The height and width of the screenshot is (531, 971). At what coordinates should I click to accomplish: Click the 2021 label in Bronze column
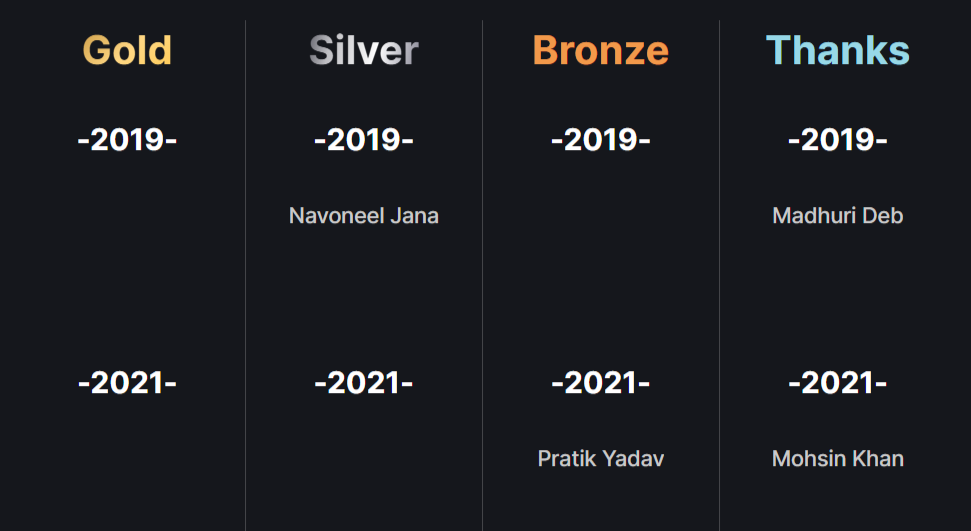(600, 382)
